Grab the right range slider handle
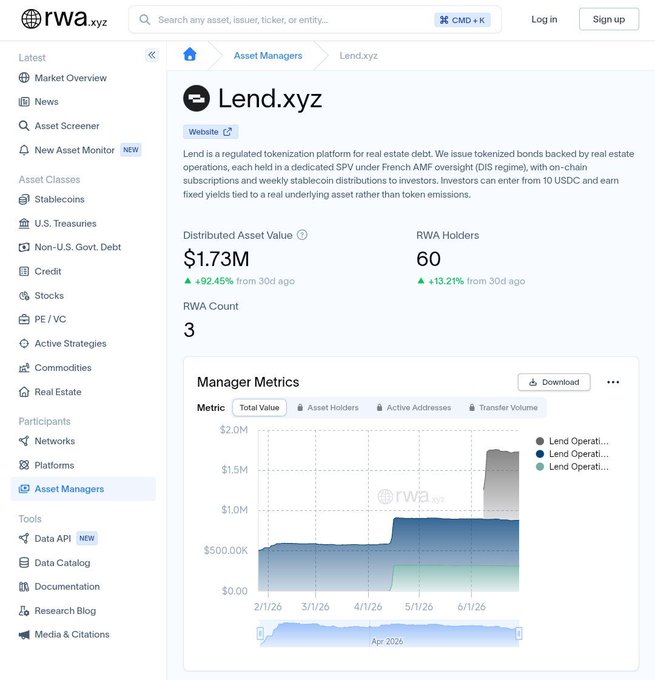 click(519, 634)
